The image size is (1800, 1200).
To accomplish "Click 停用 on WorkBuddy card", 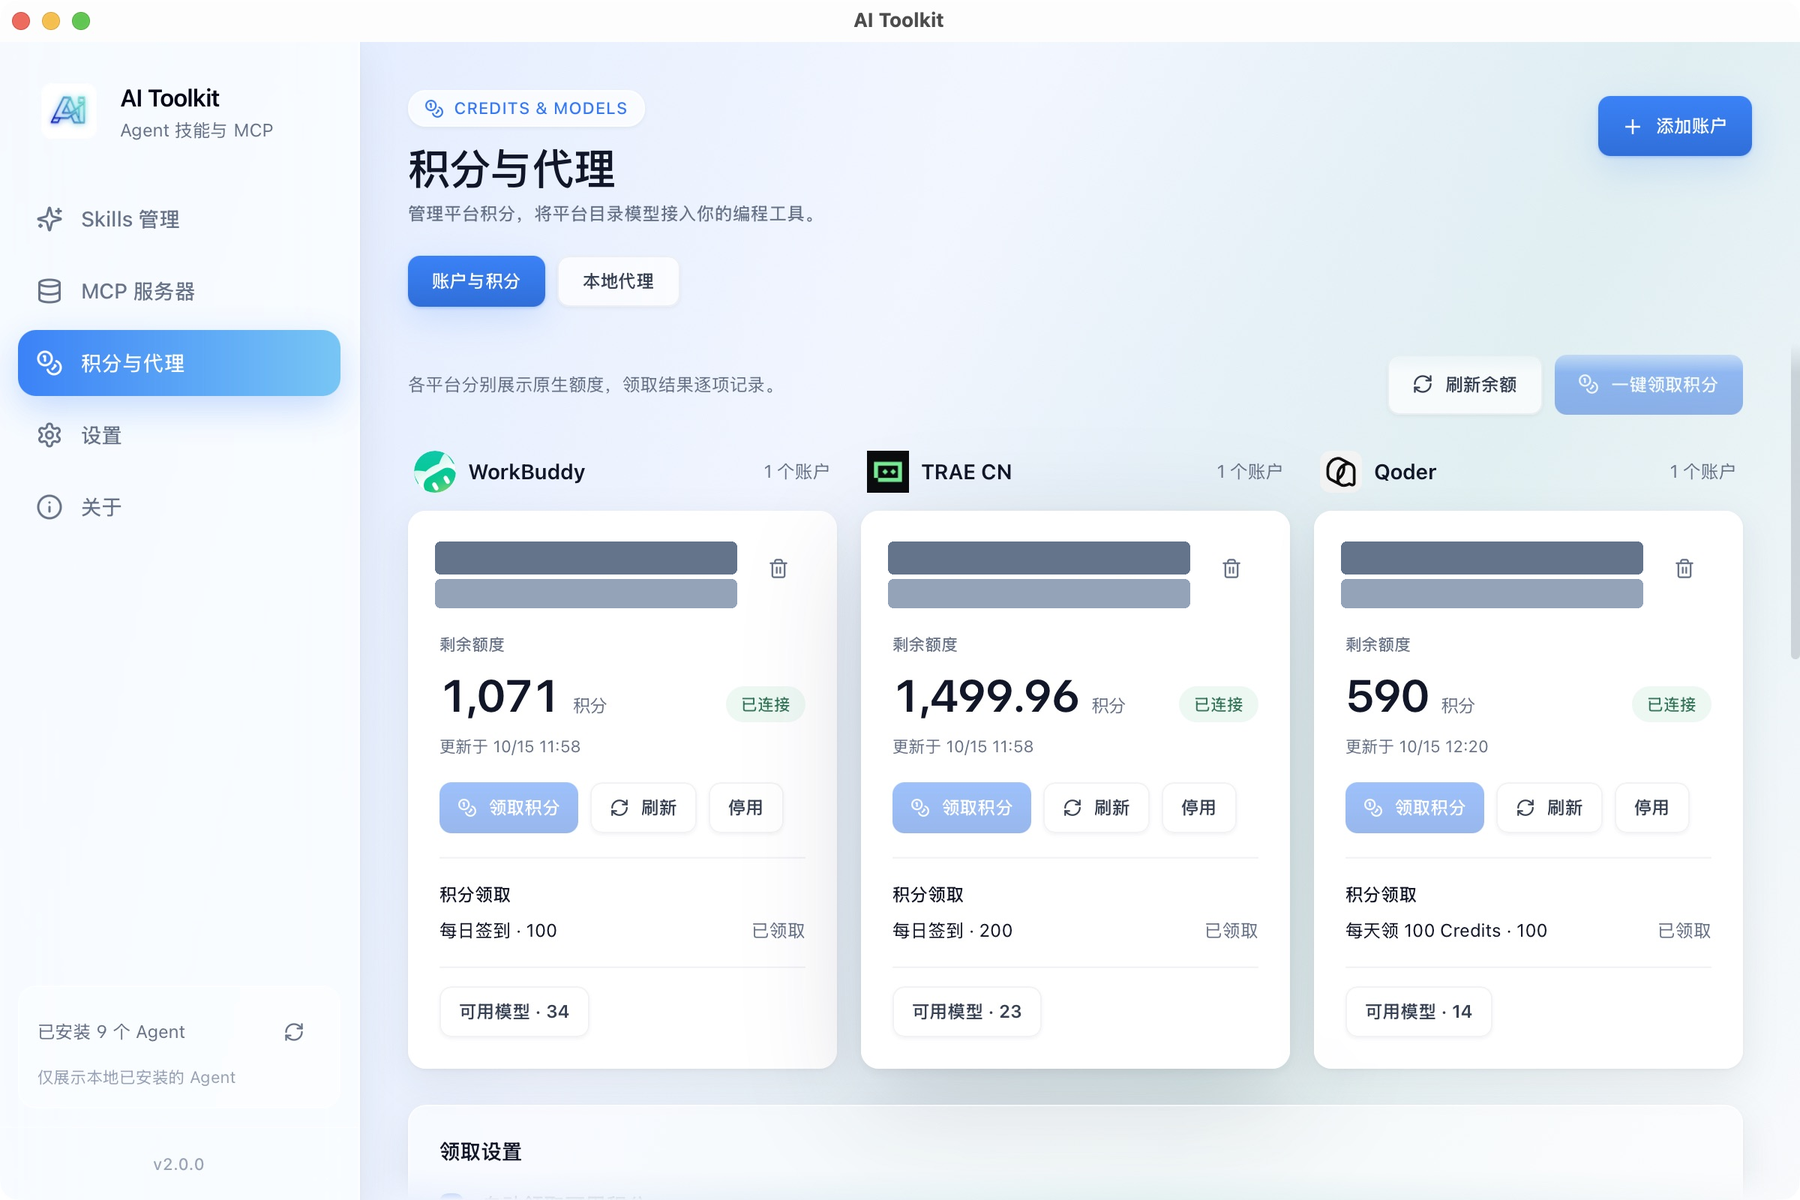I will coord(746,808).
